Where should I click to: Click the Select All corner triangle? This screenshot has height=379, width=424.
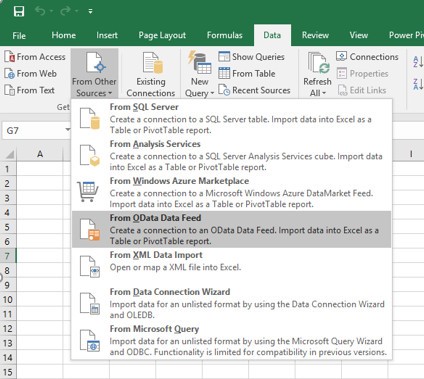pyautogui.click(x=9, y=154)
